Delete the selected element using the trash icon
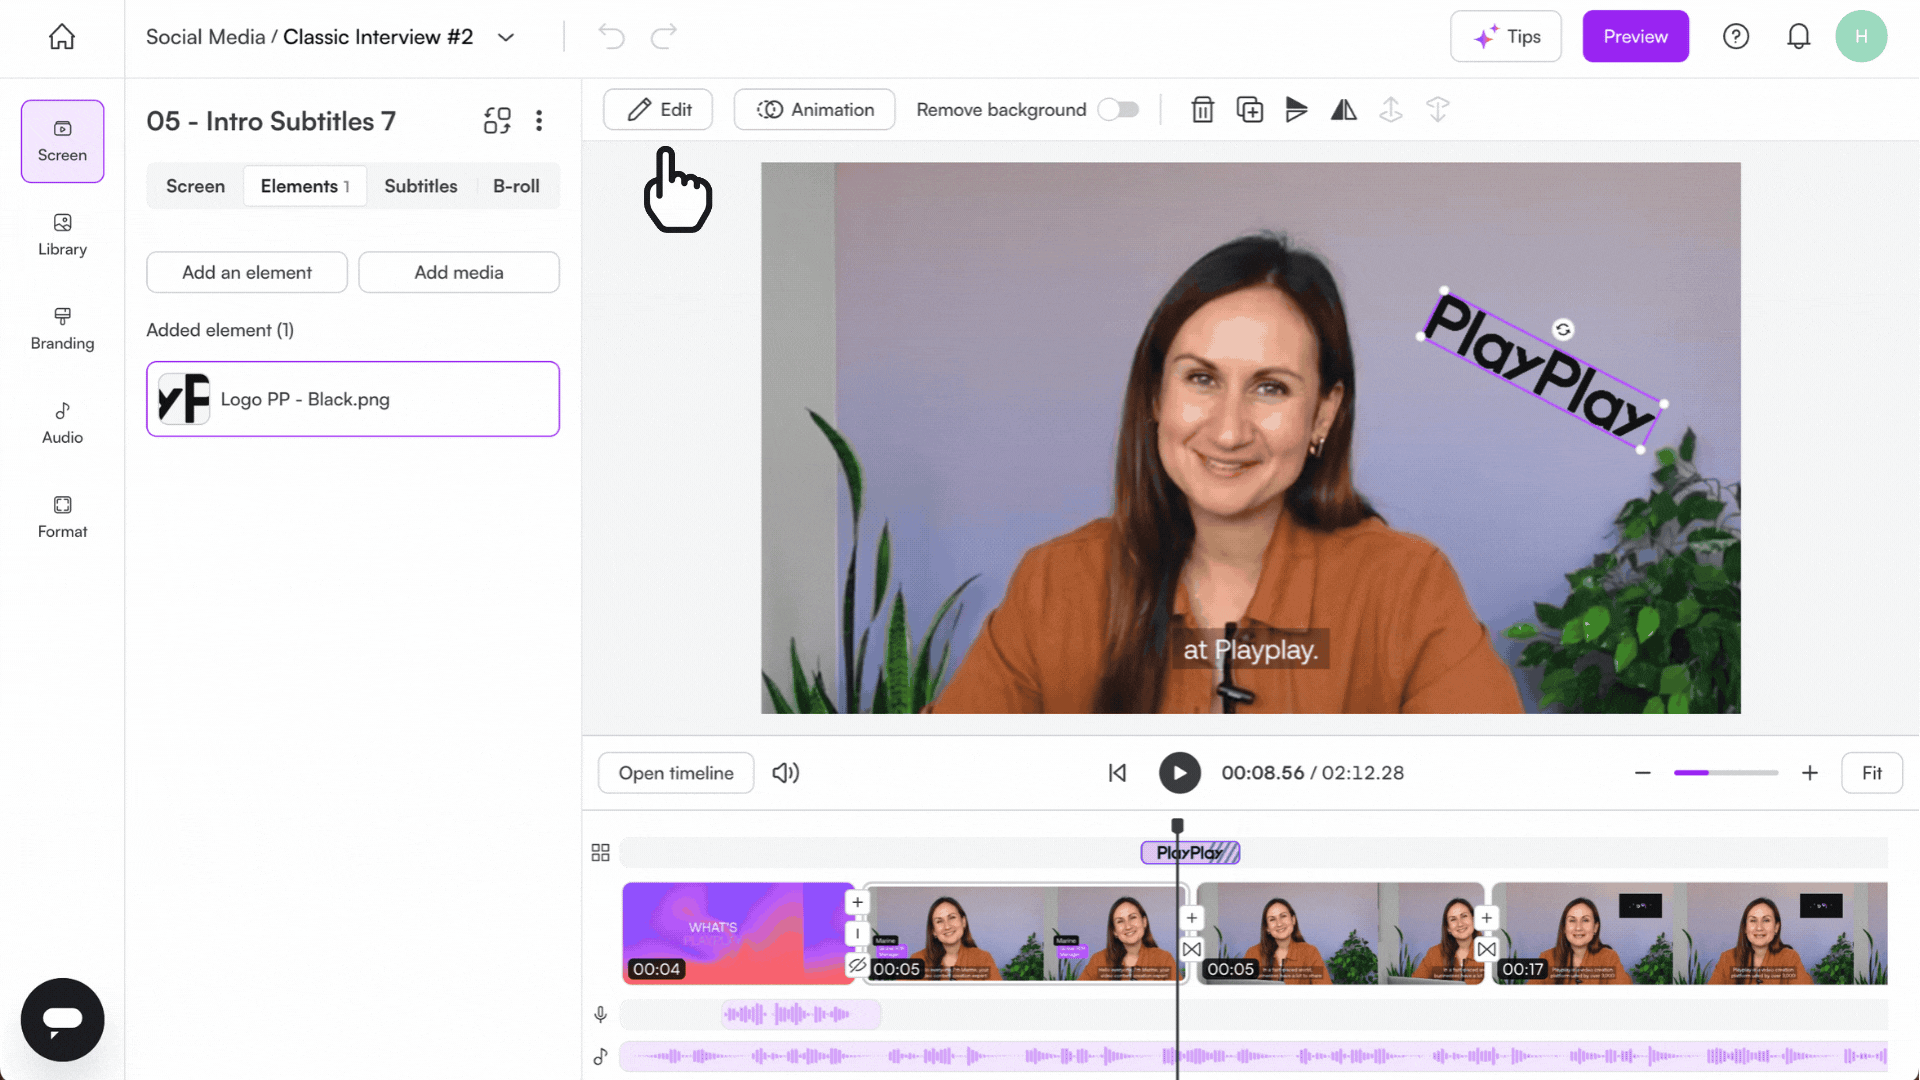Screen dimensions: 1920x1080 coord(1203,110)
